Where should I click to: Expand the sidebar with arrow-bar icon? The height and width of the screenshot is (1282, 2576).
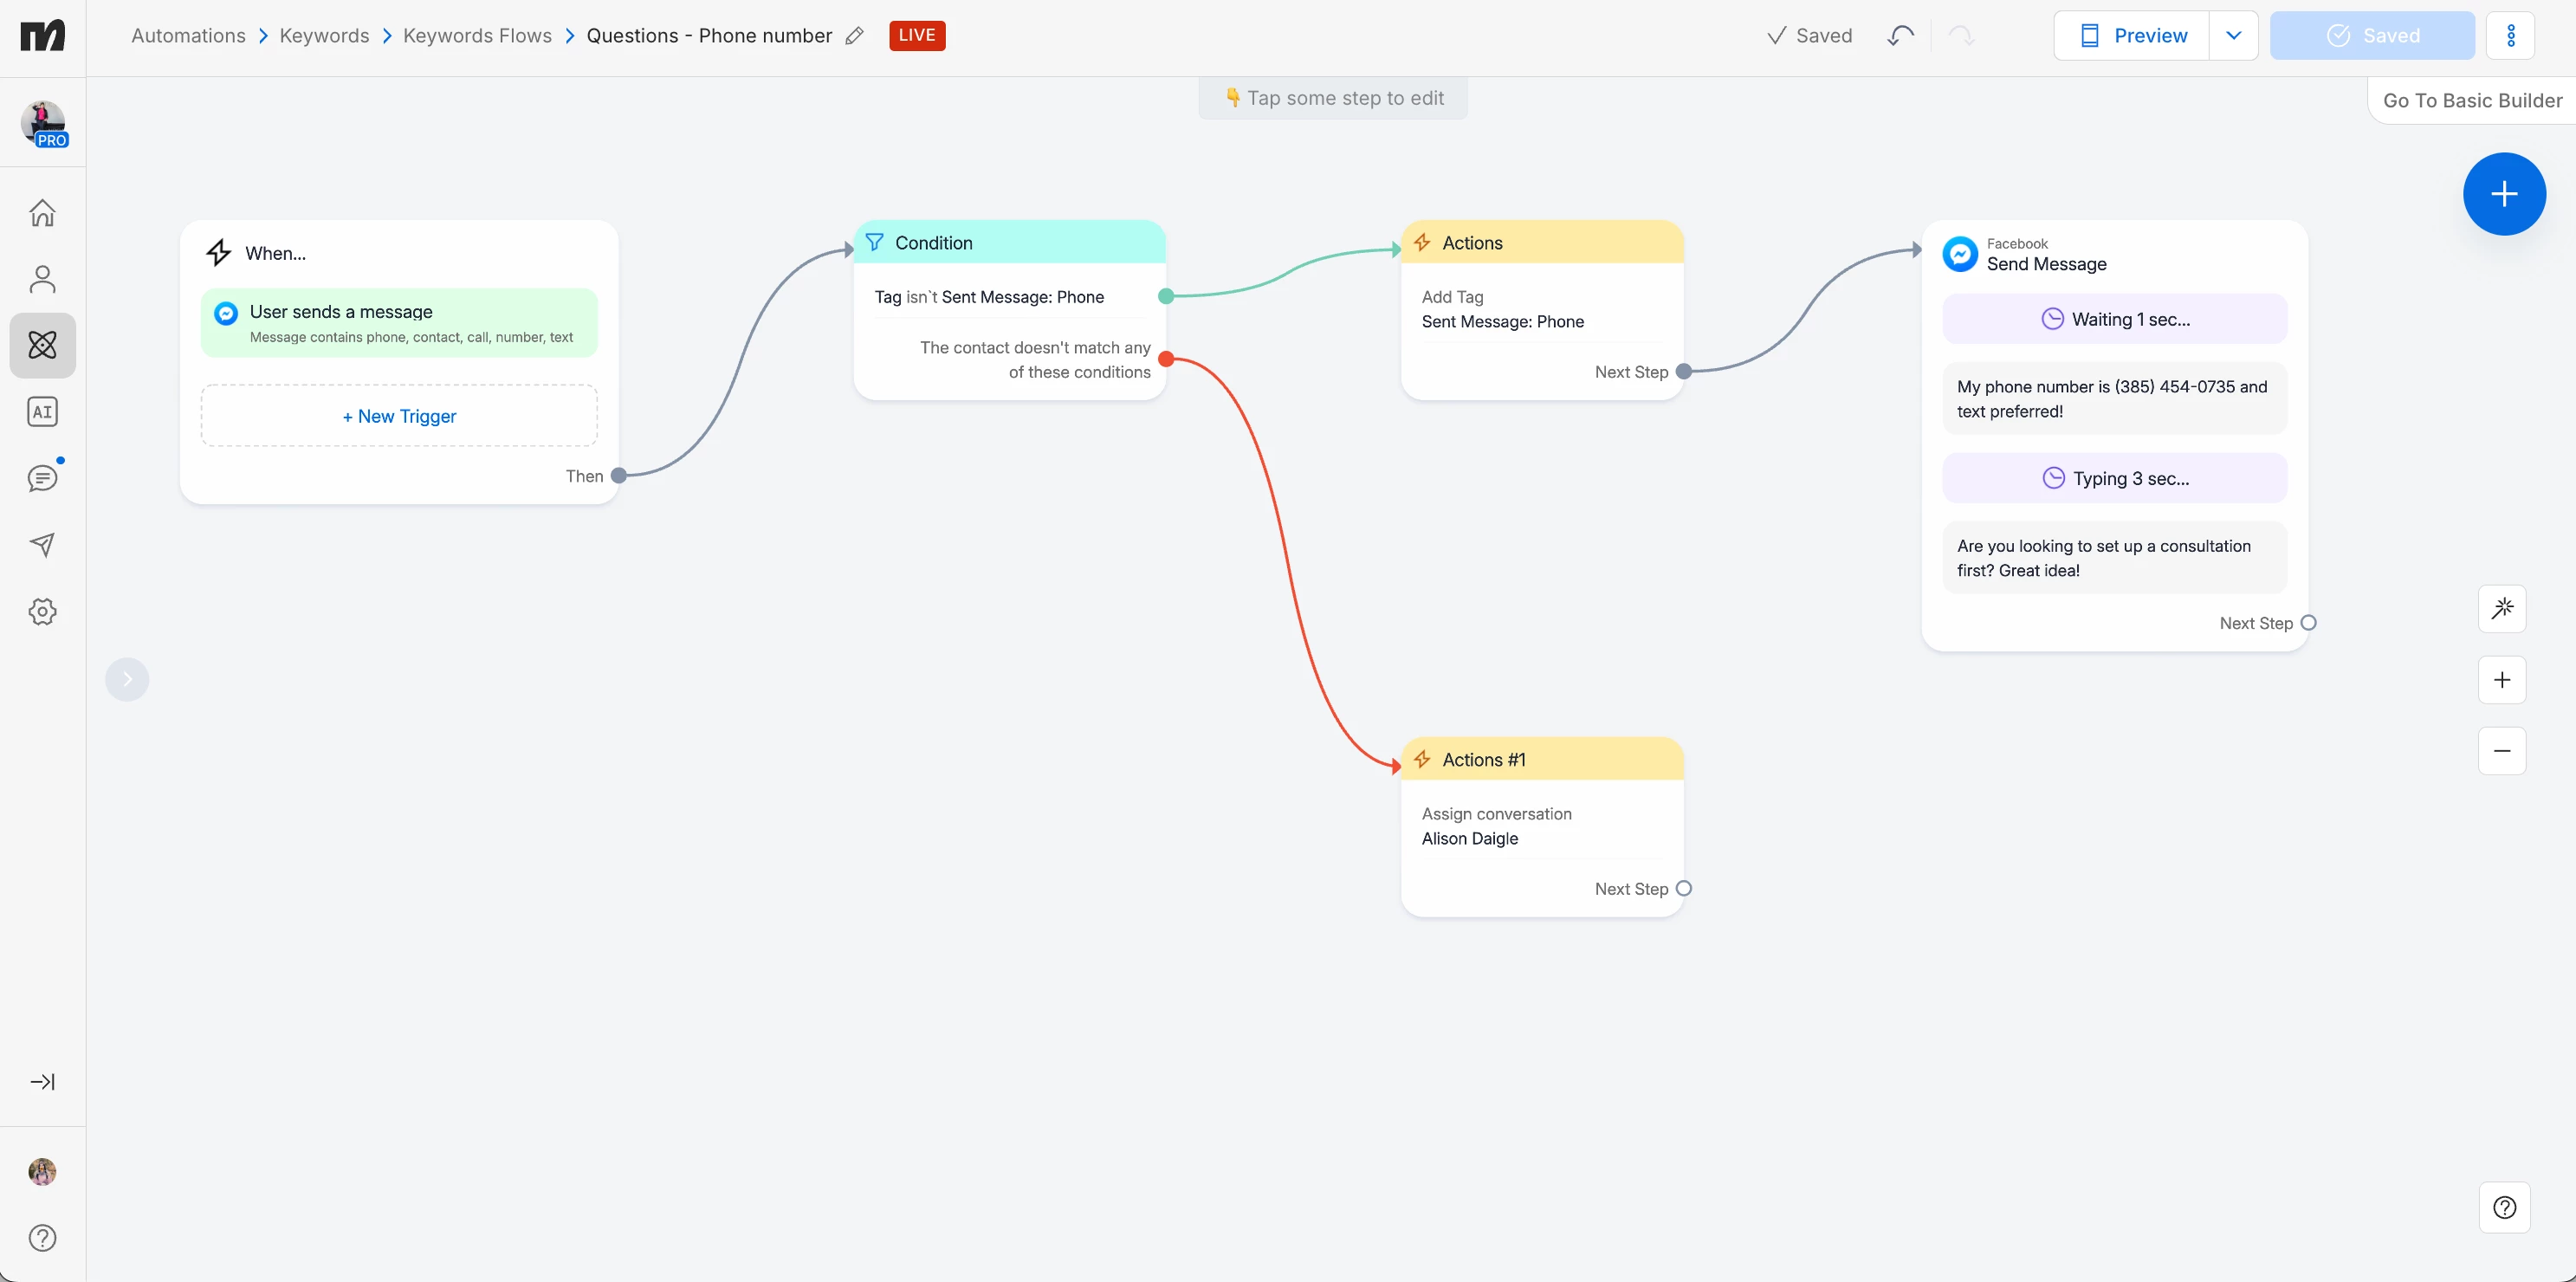pyautogui.click(x=42, y=1082)
